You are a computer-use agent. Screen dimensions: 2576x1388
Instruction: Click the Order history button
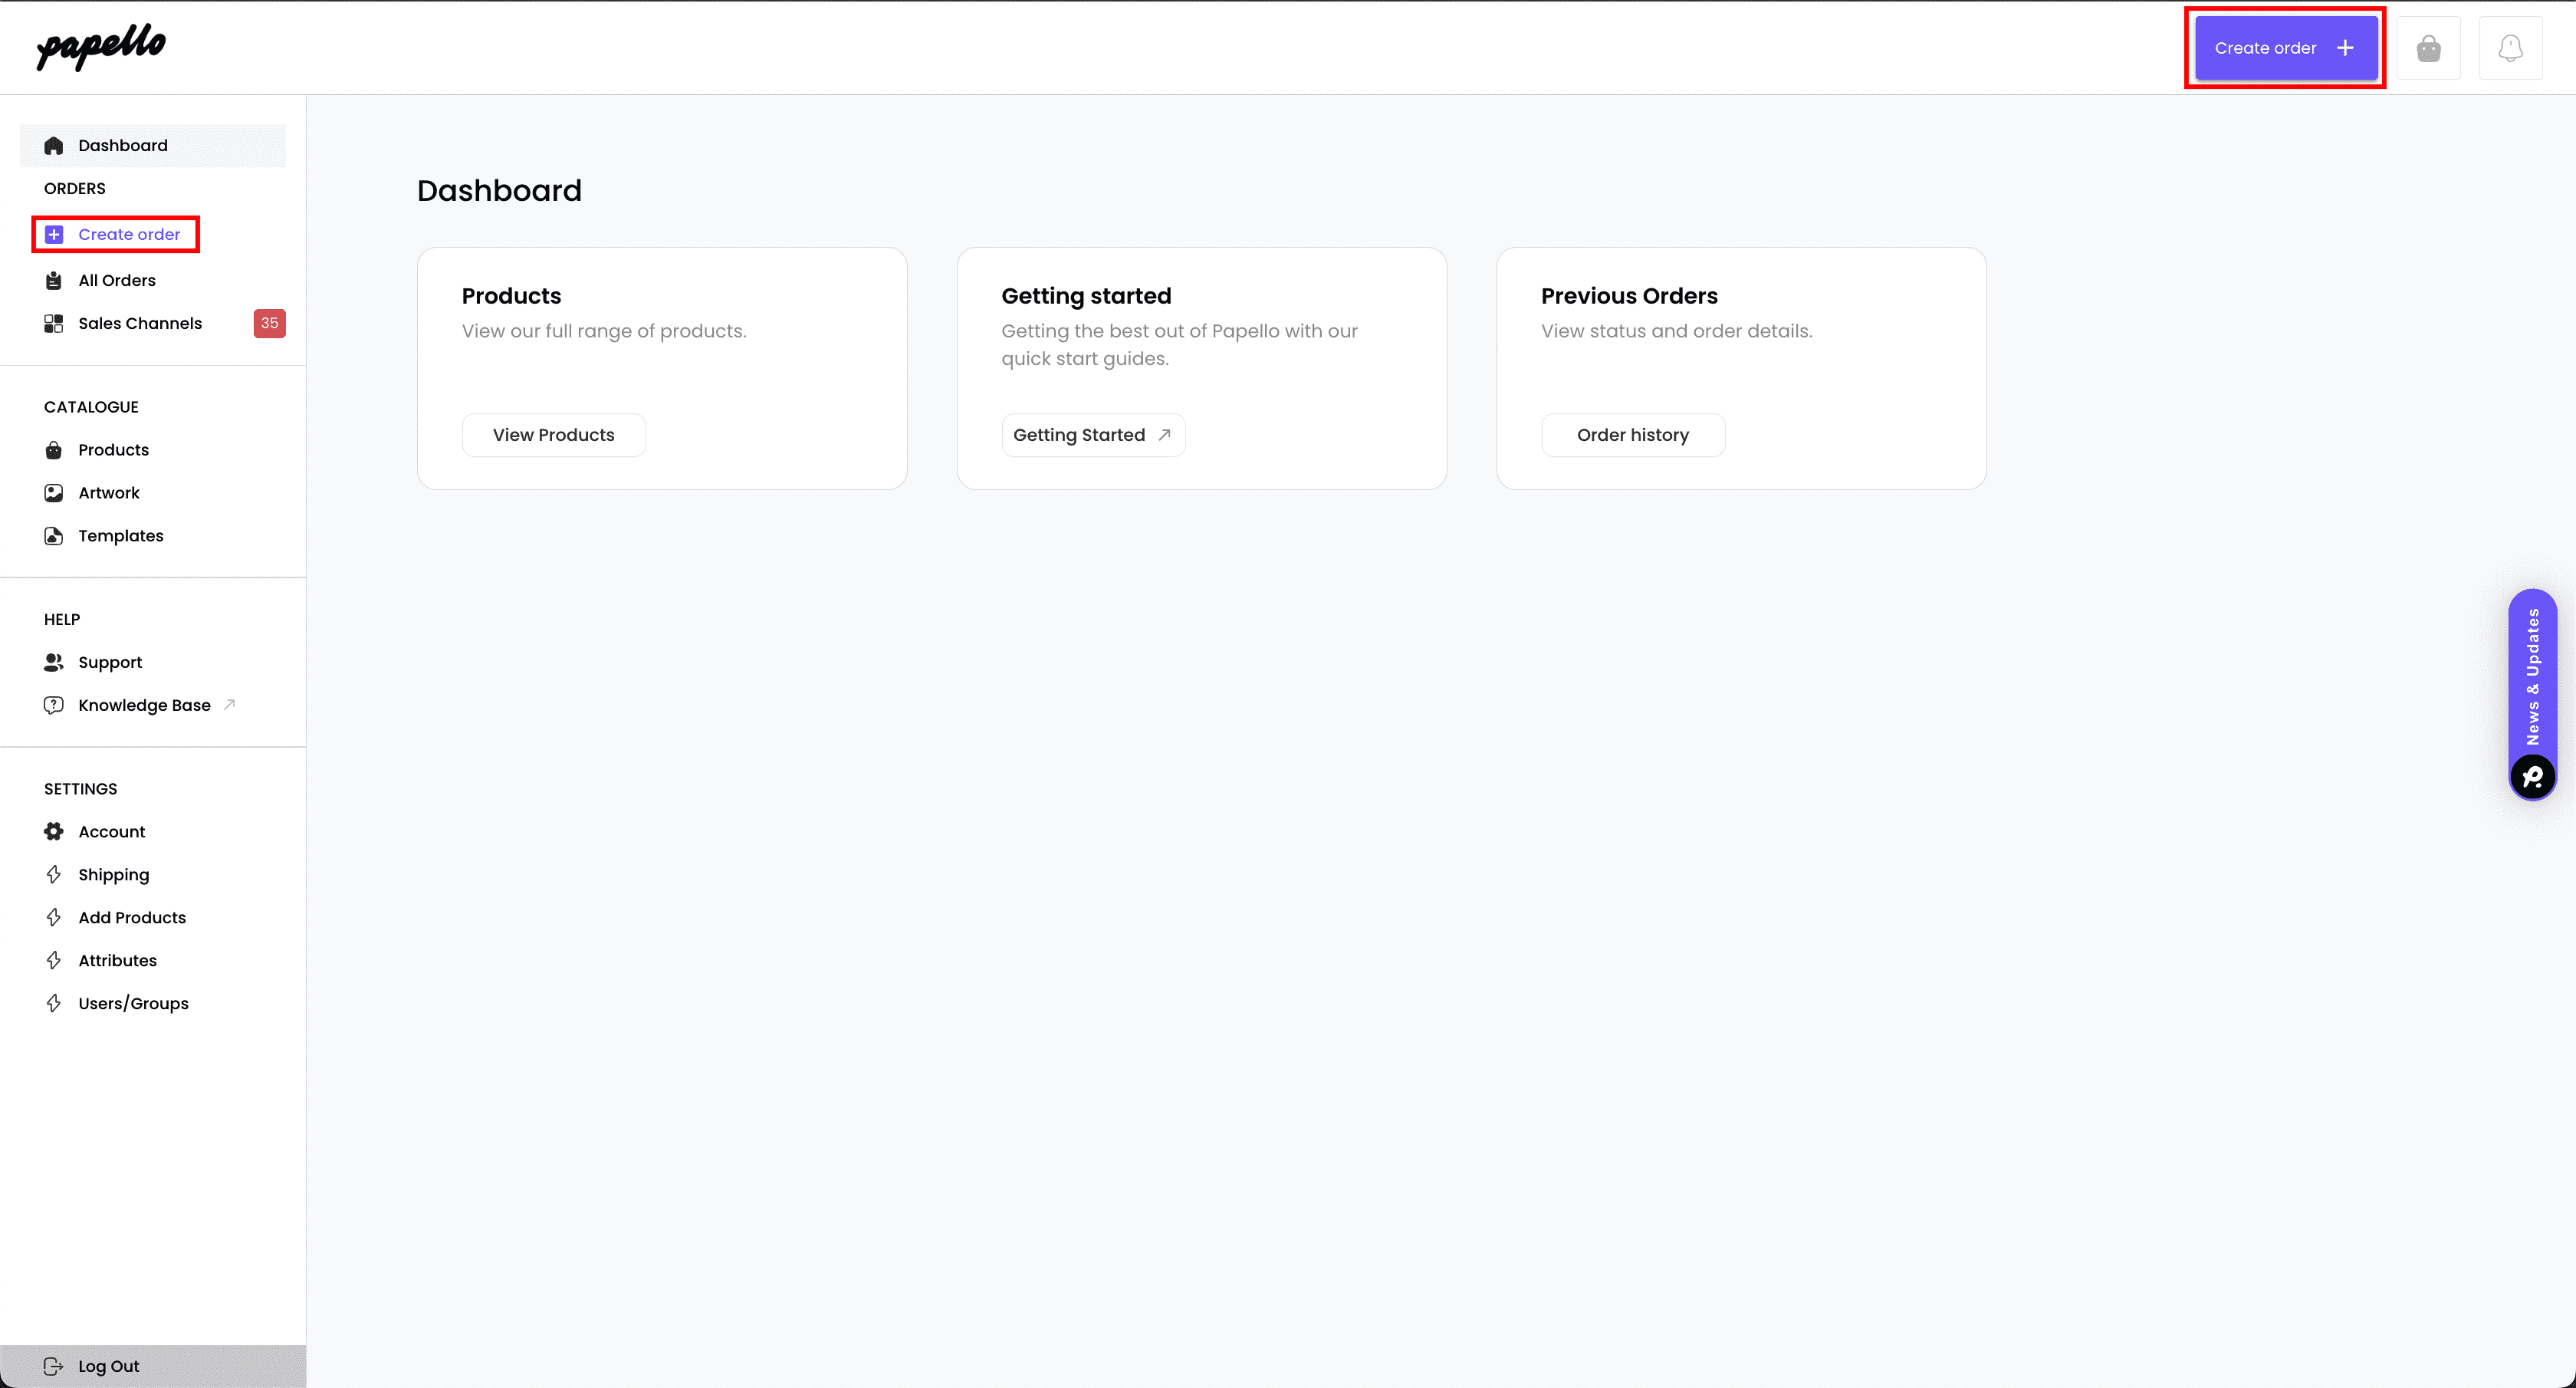click(x=1633, y=435)
